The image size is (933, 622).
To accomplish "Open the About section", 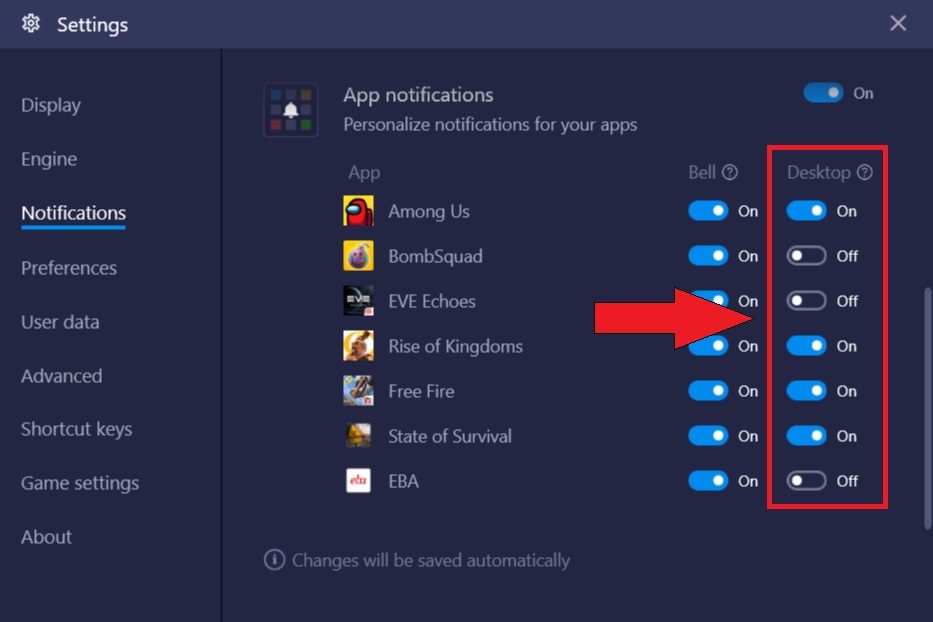I will pos(46,537).
